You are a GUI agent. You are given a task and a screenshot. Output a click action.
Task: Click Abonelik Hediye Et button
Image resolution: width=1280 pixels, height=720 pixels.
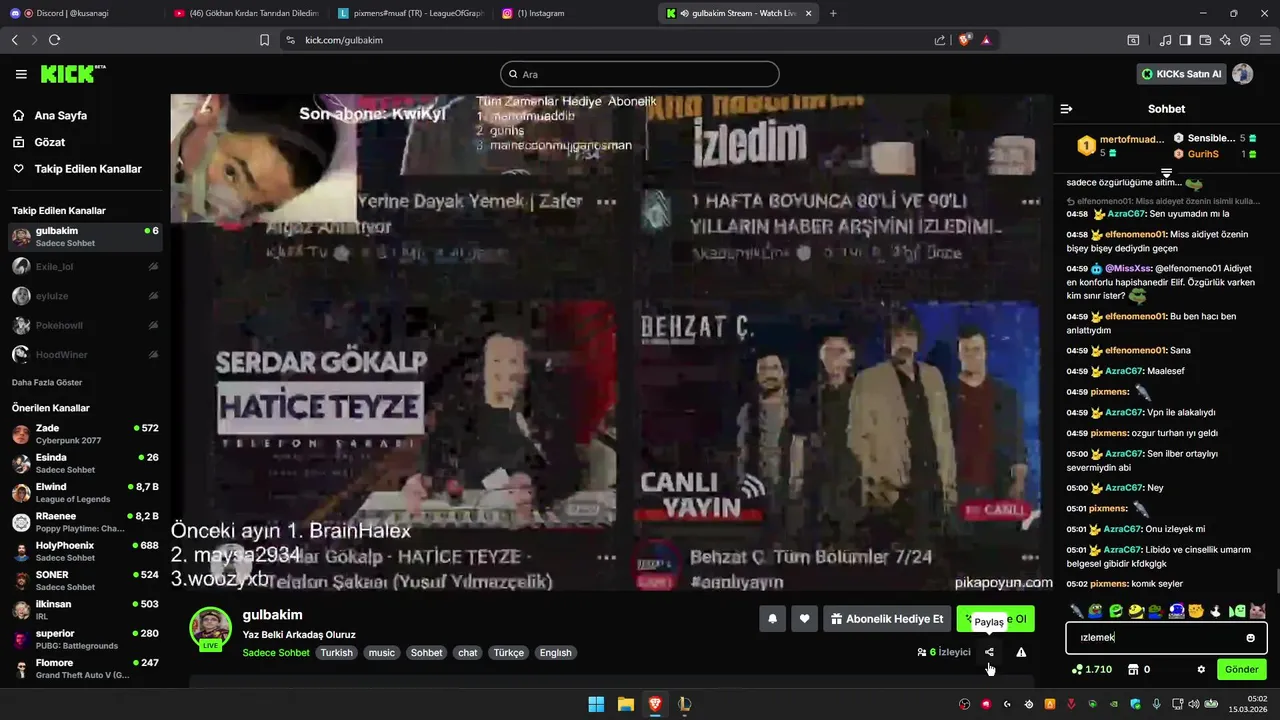(x=887, y=619)
